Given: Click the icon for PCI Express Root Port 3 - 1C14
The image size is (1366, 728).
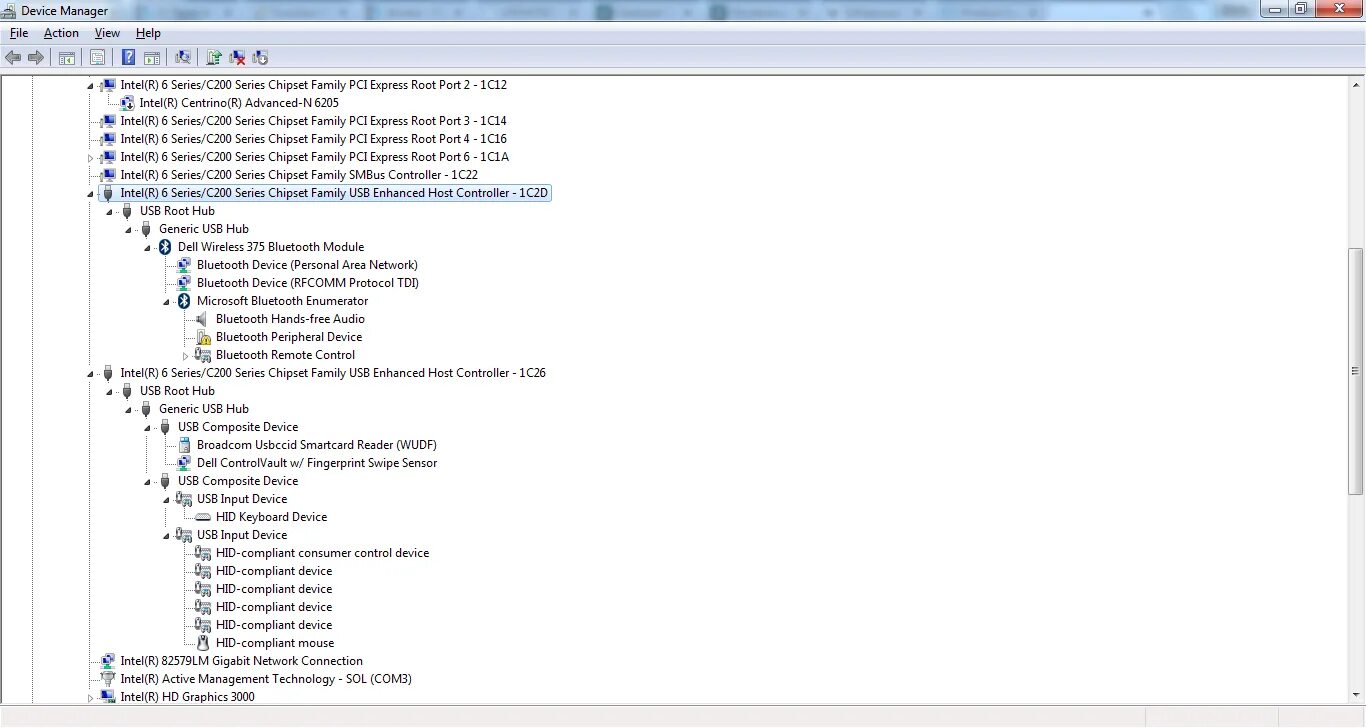Looking at the screenshot, I should pos(108,121).
